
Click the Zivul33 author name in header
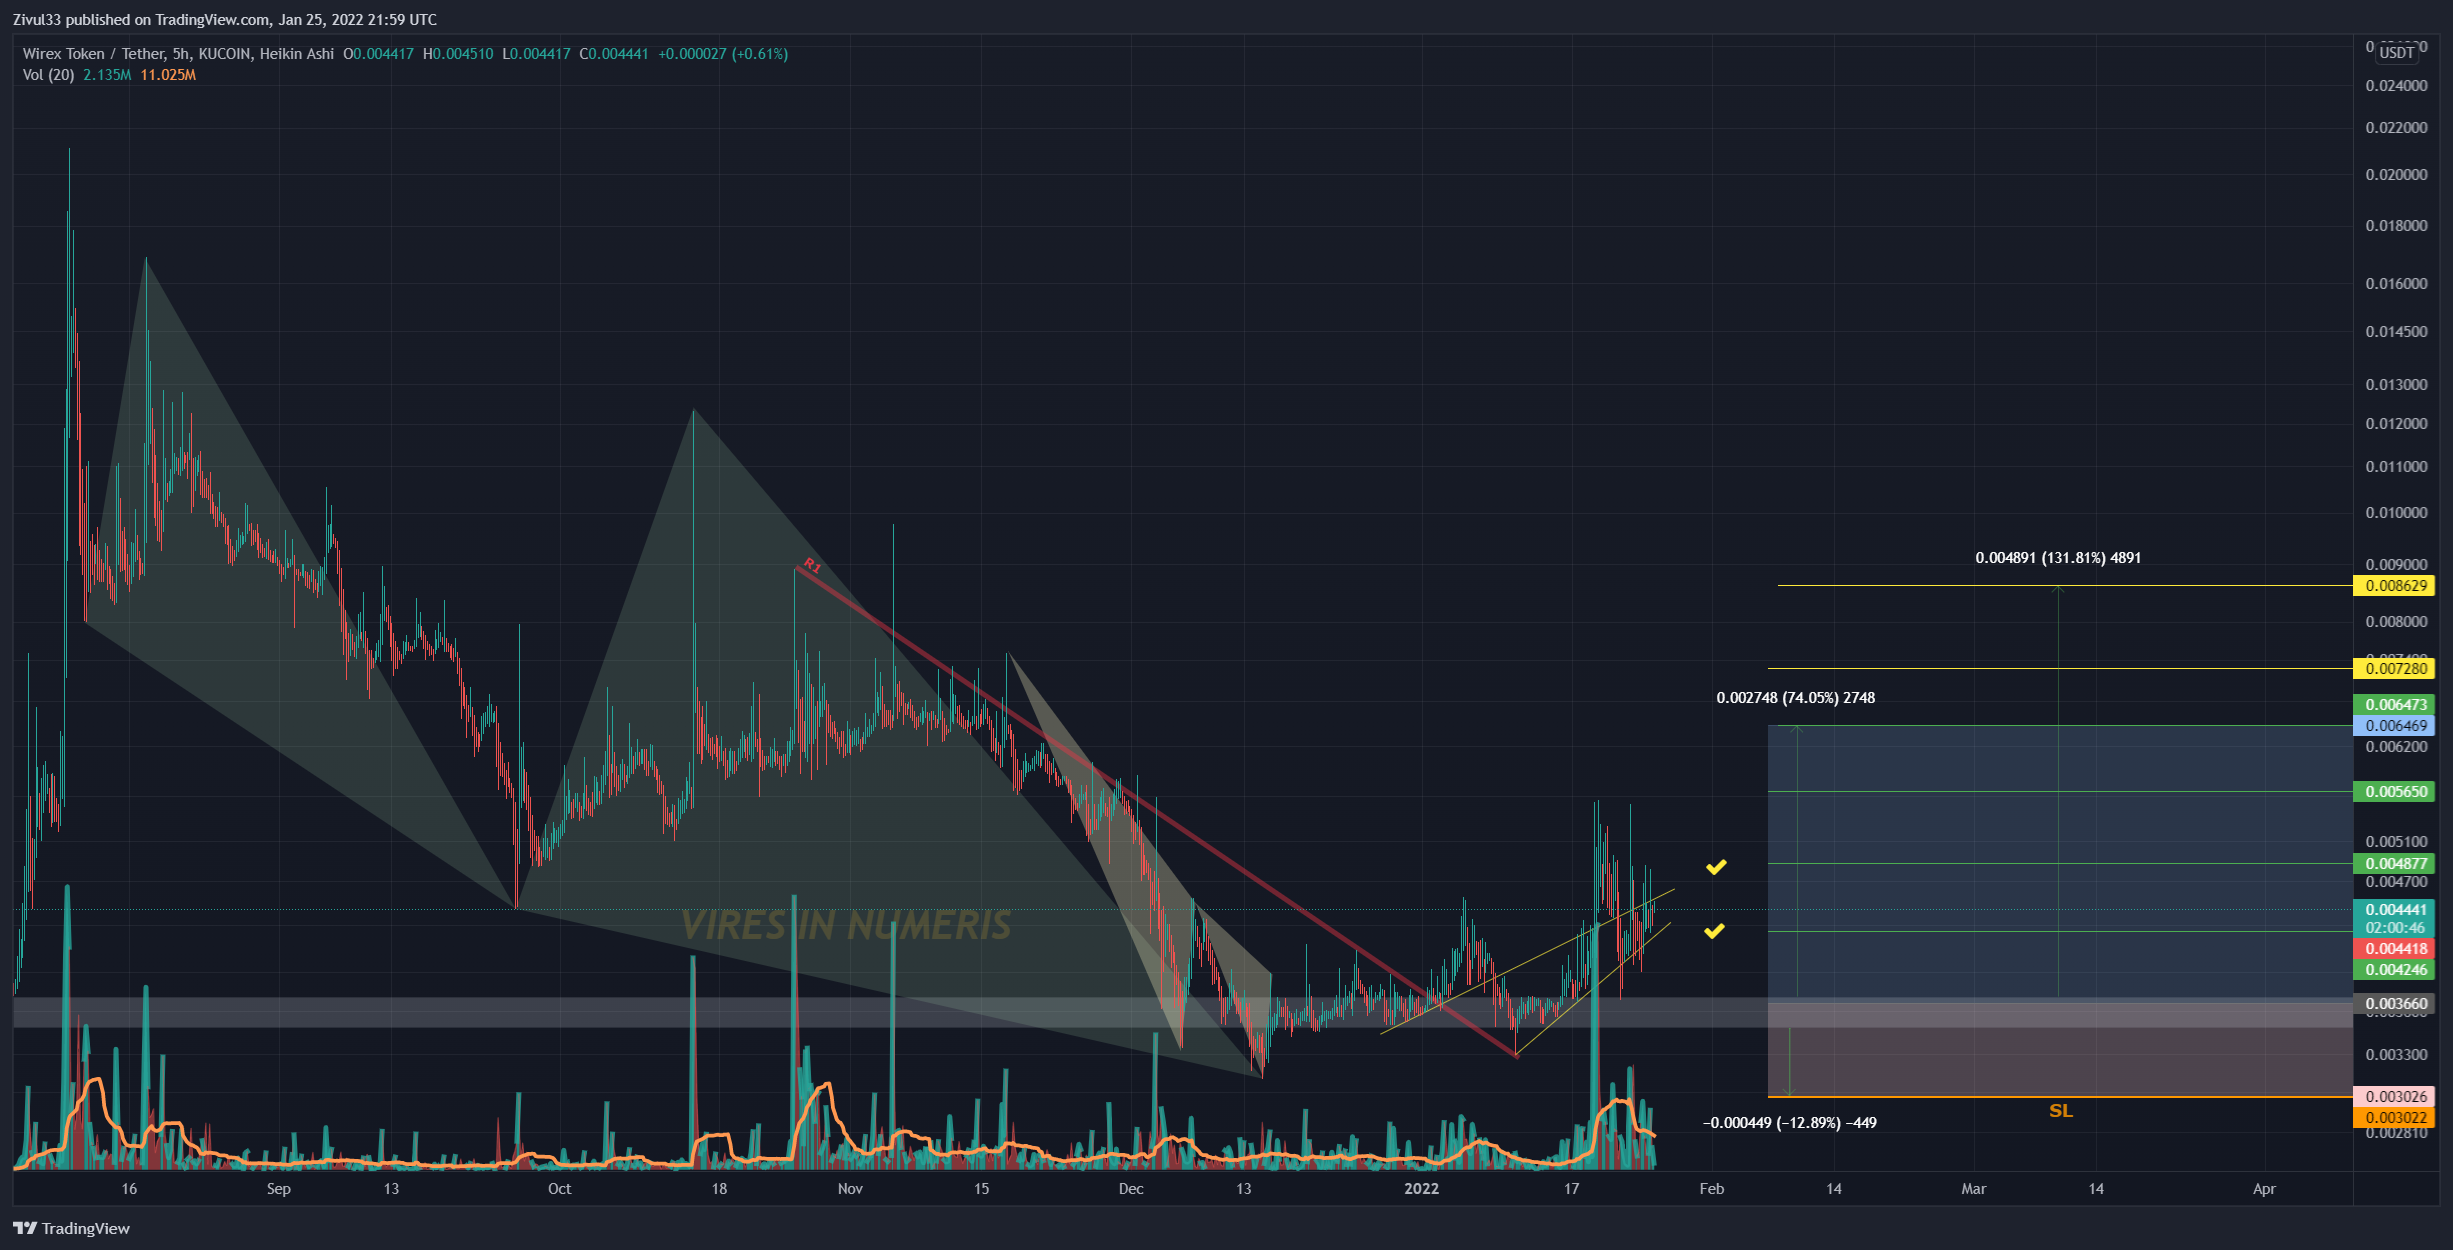coord(37,19)
